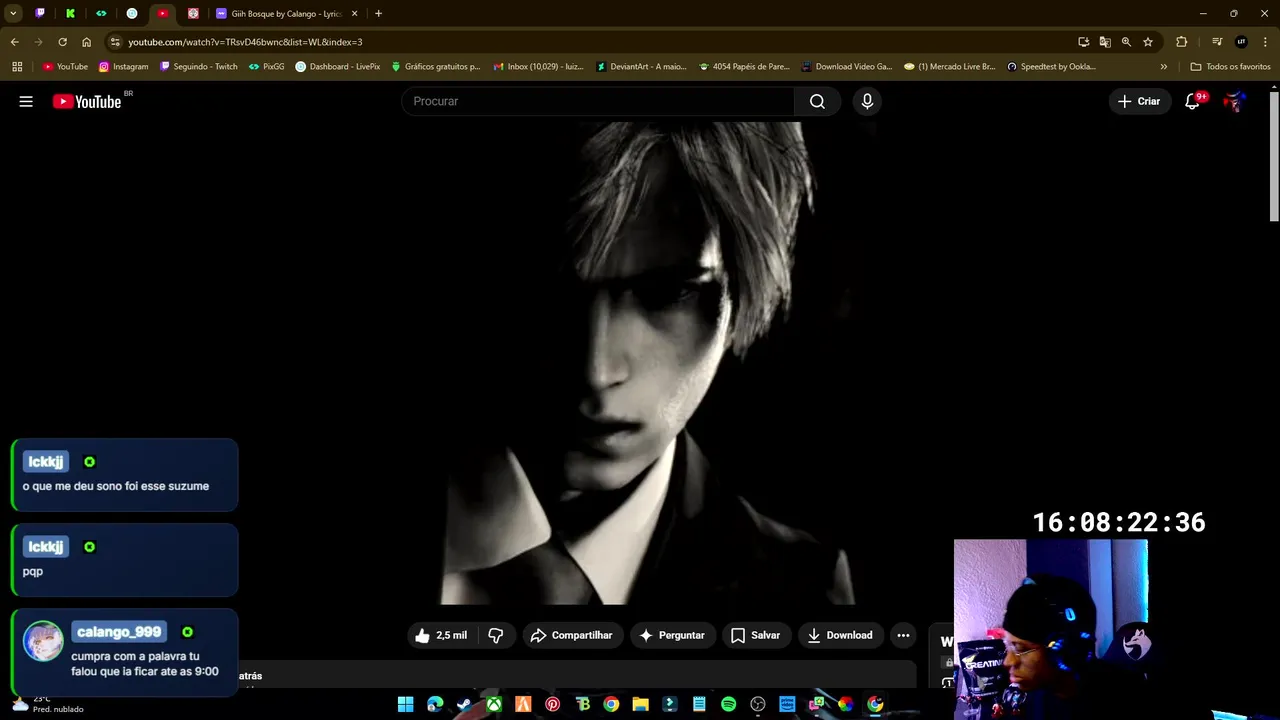Image resolution: width=1280 pixels, height=720 pixels.
Task: Open zoom magnifier in address bar
Action: [1126, 42]
